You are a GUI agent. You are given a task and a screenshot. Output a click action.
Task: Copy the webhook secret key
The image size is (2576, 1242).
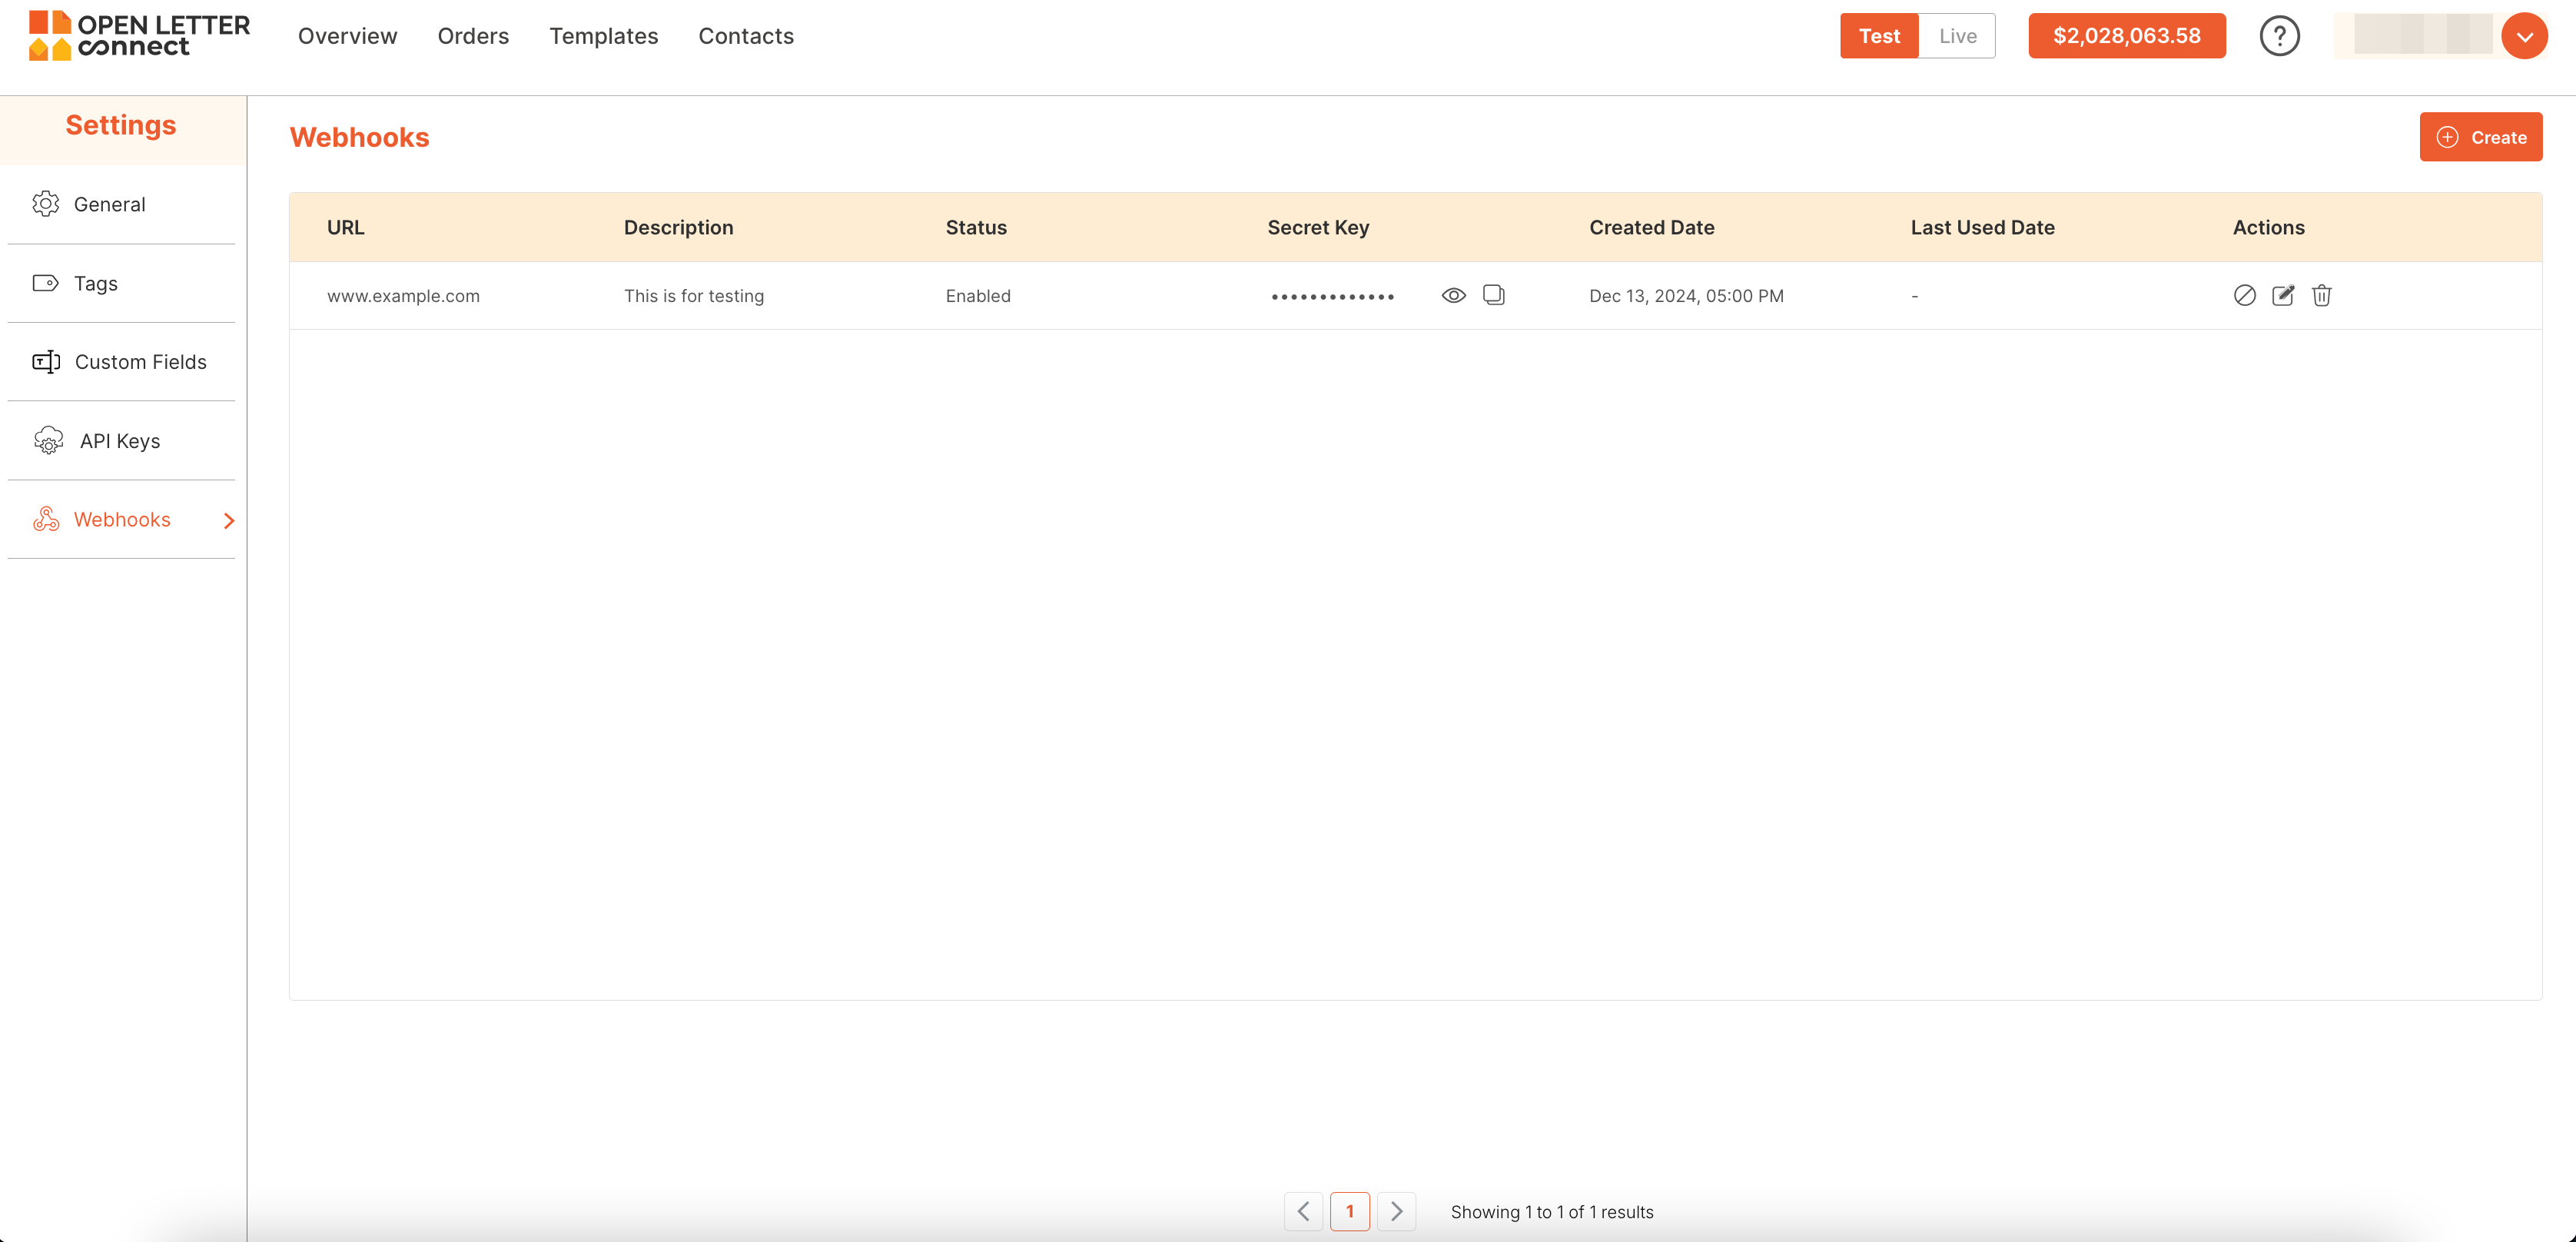(1493, 295)
